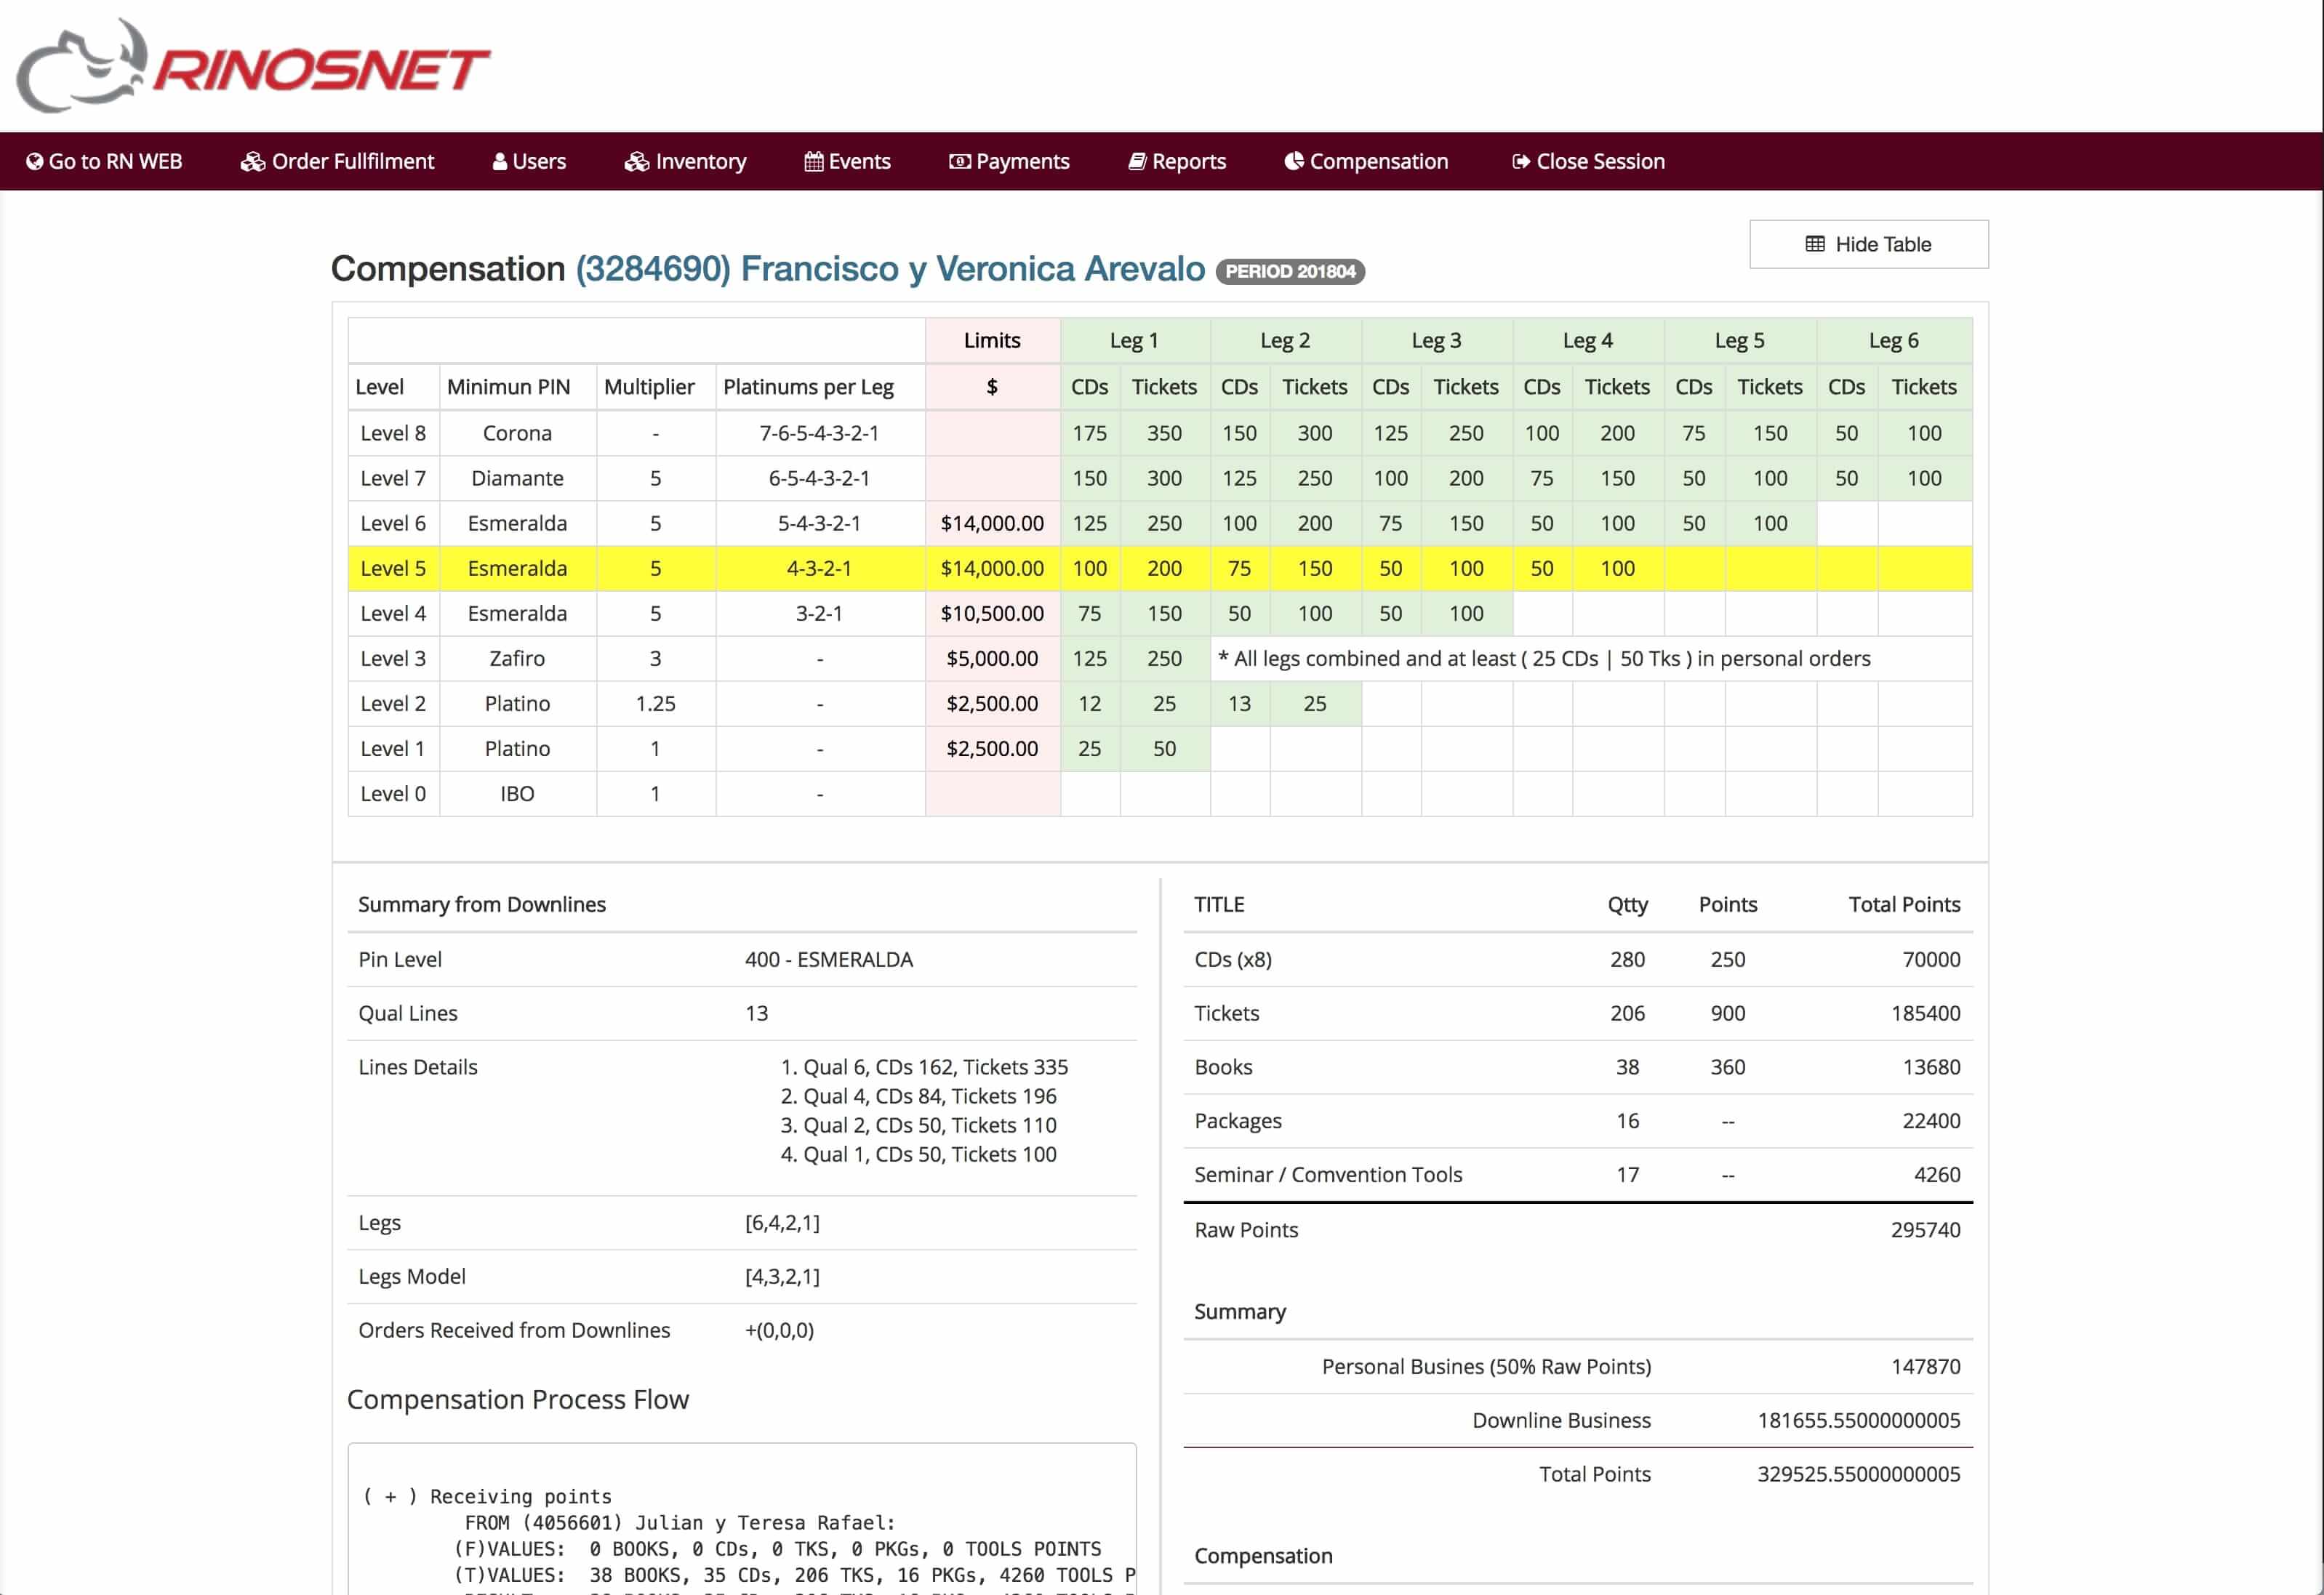
Task: Click the exit icon beside Close Session
Action: pyautogui.click(x=1521, y=161)
